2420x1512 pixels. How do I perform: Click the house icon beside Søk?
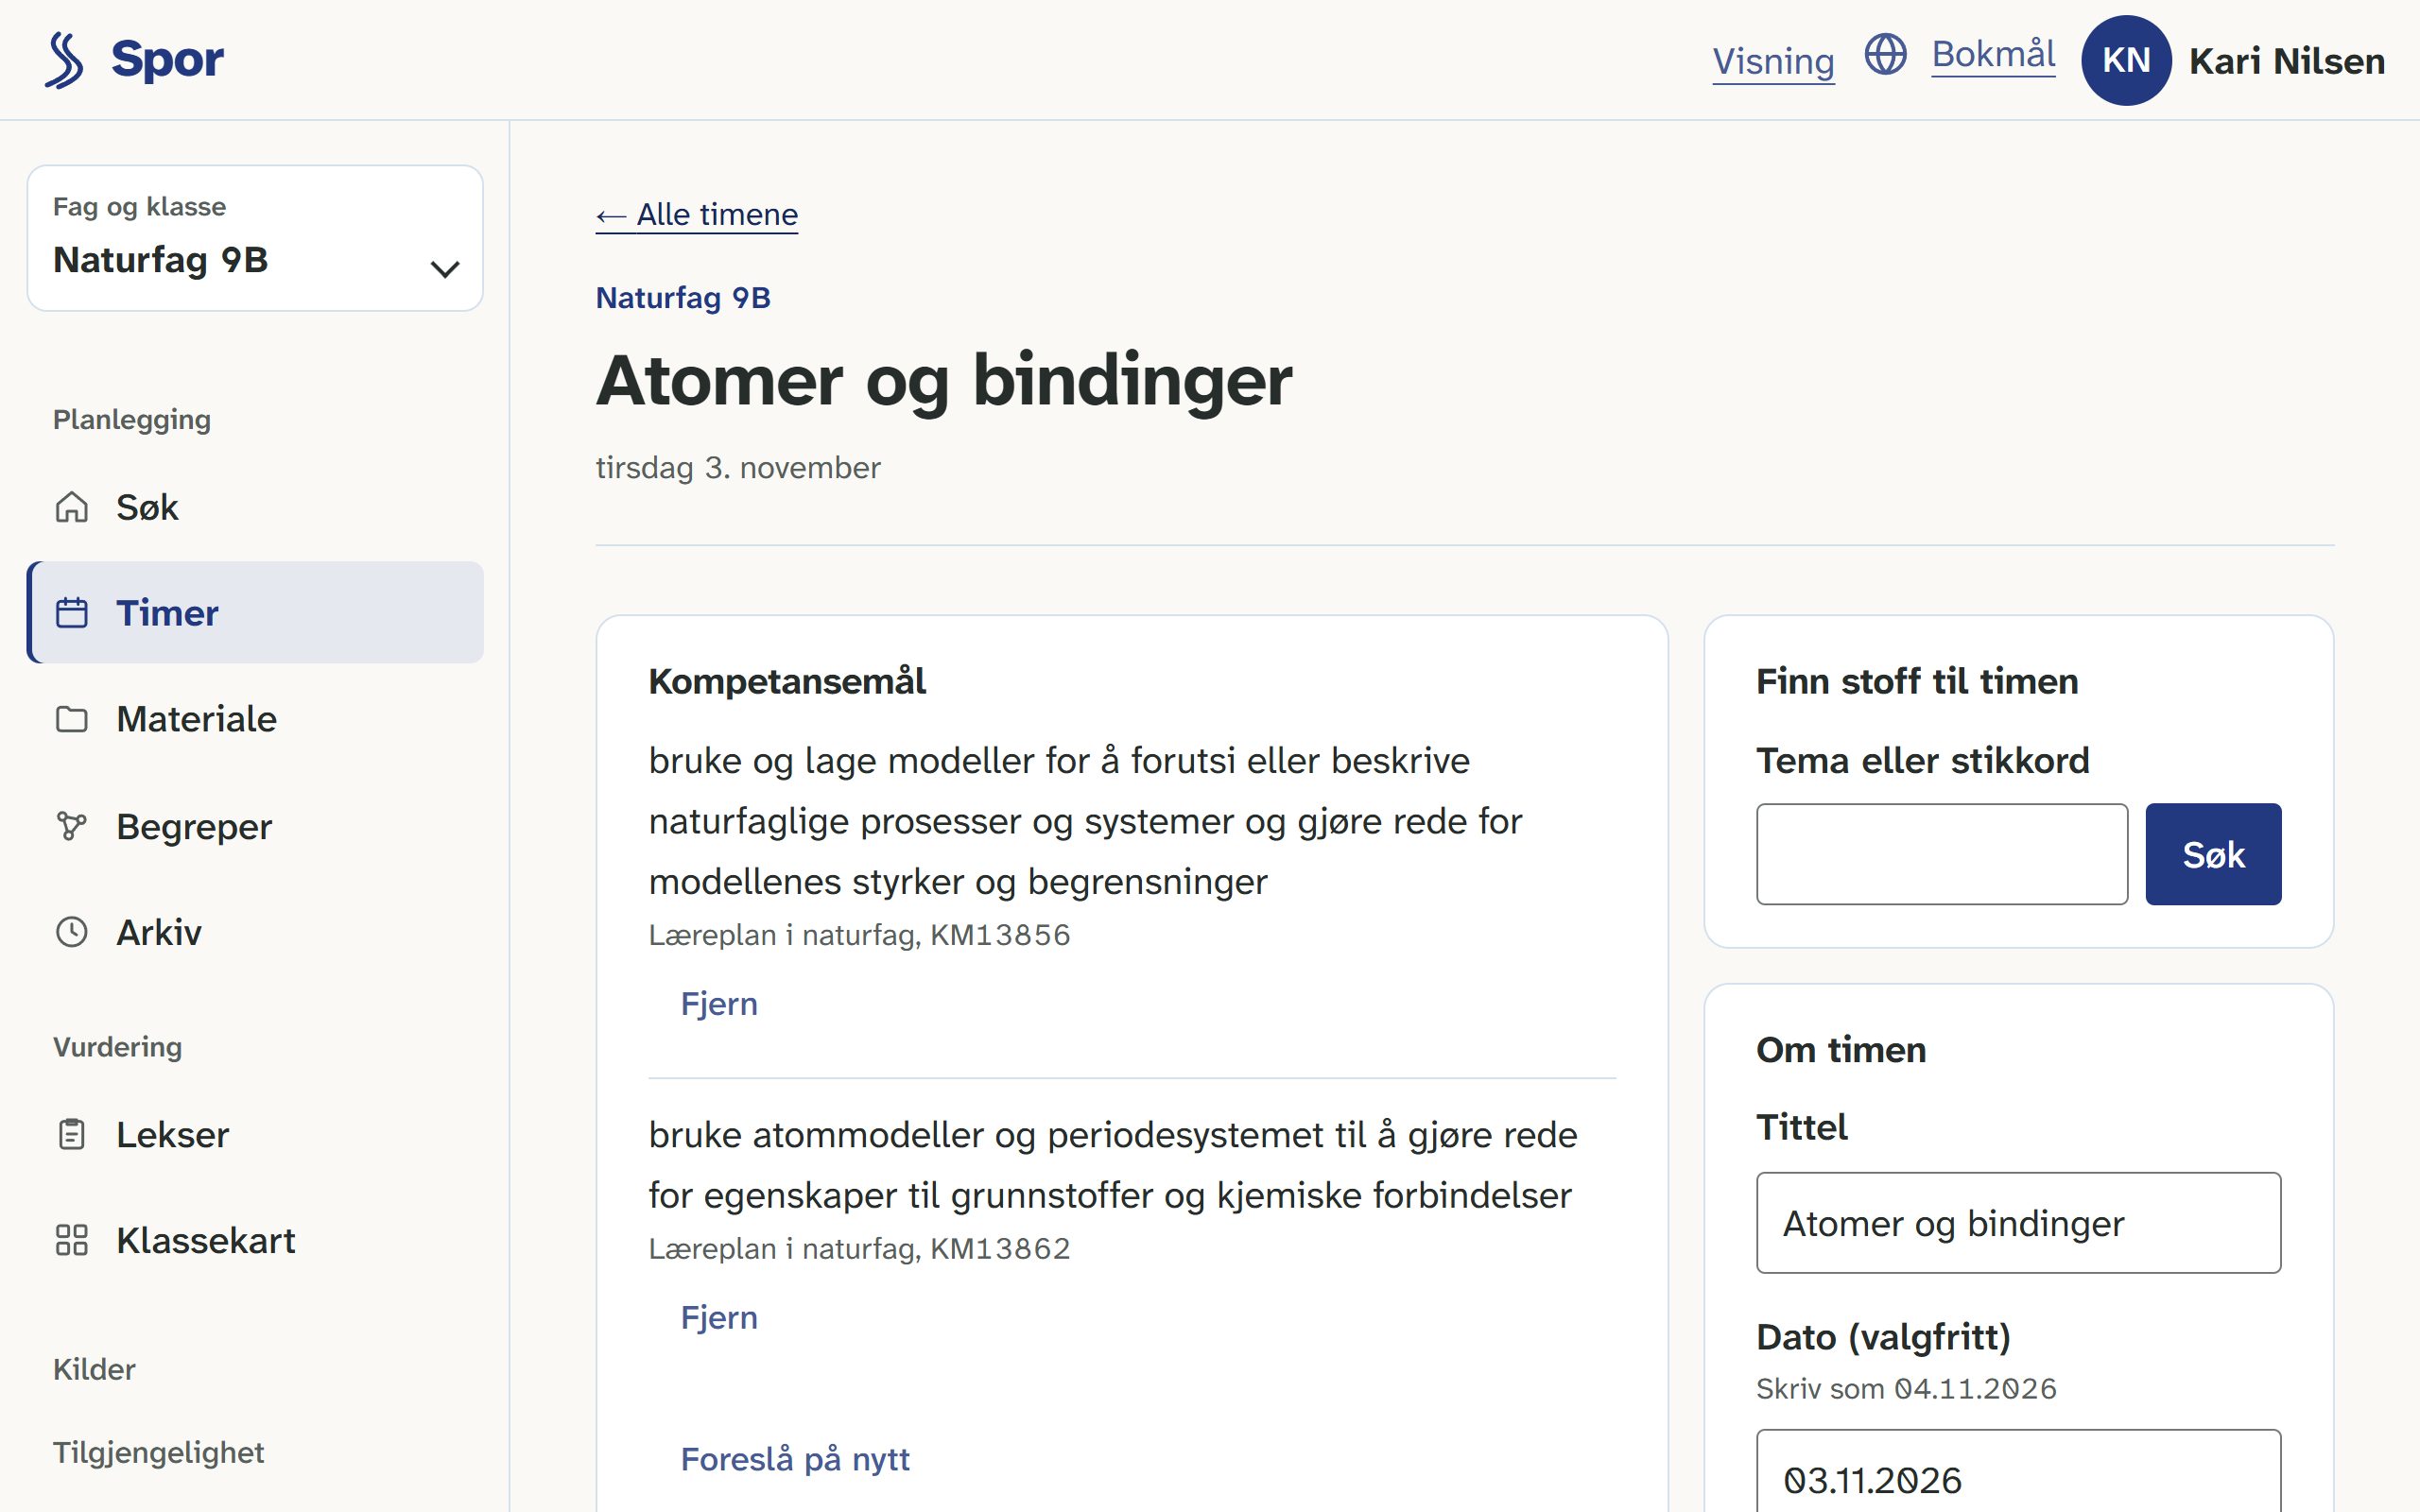pyautogui.click(x=72, y=507)
